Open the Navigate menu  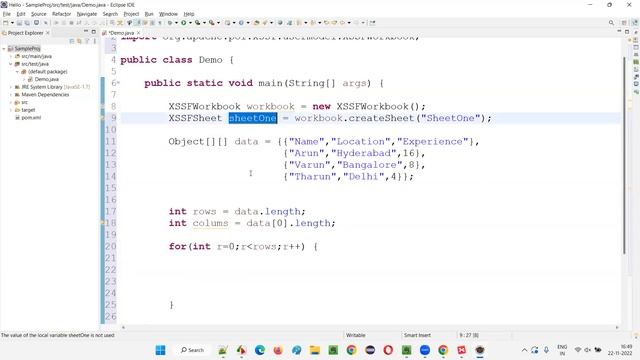(87, 14)
